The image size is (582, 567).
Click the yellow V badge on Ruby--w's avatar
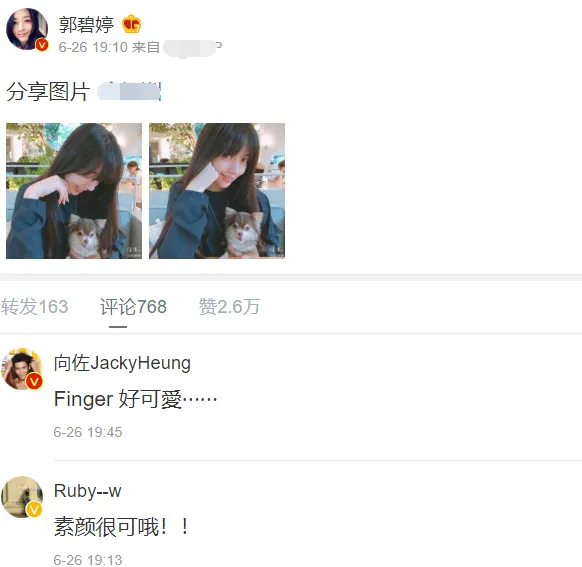point(34,509)
